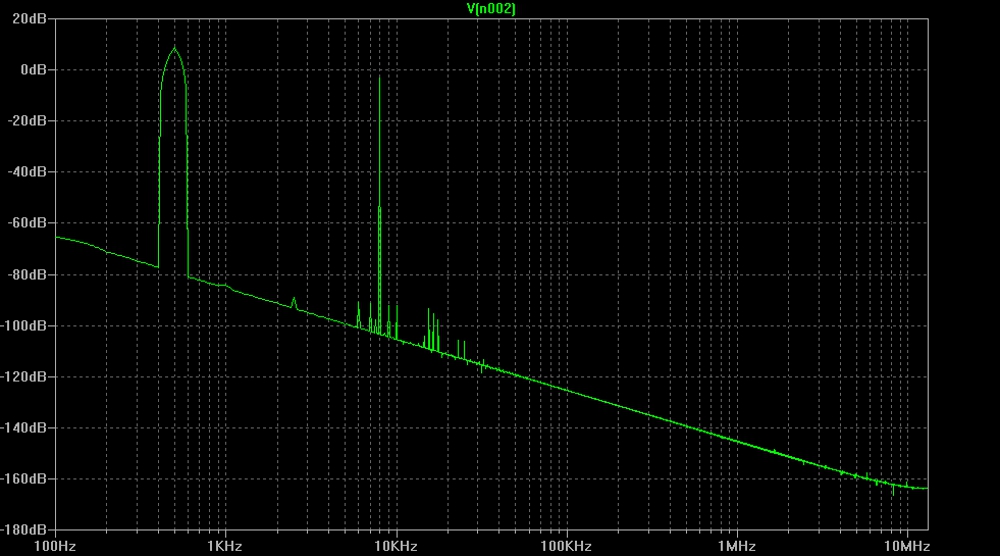Click the 1MHz frequency axis label
This screenshot has width=1000, height=556.
736,546
